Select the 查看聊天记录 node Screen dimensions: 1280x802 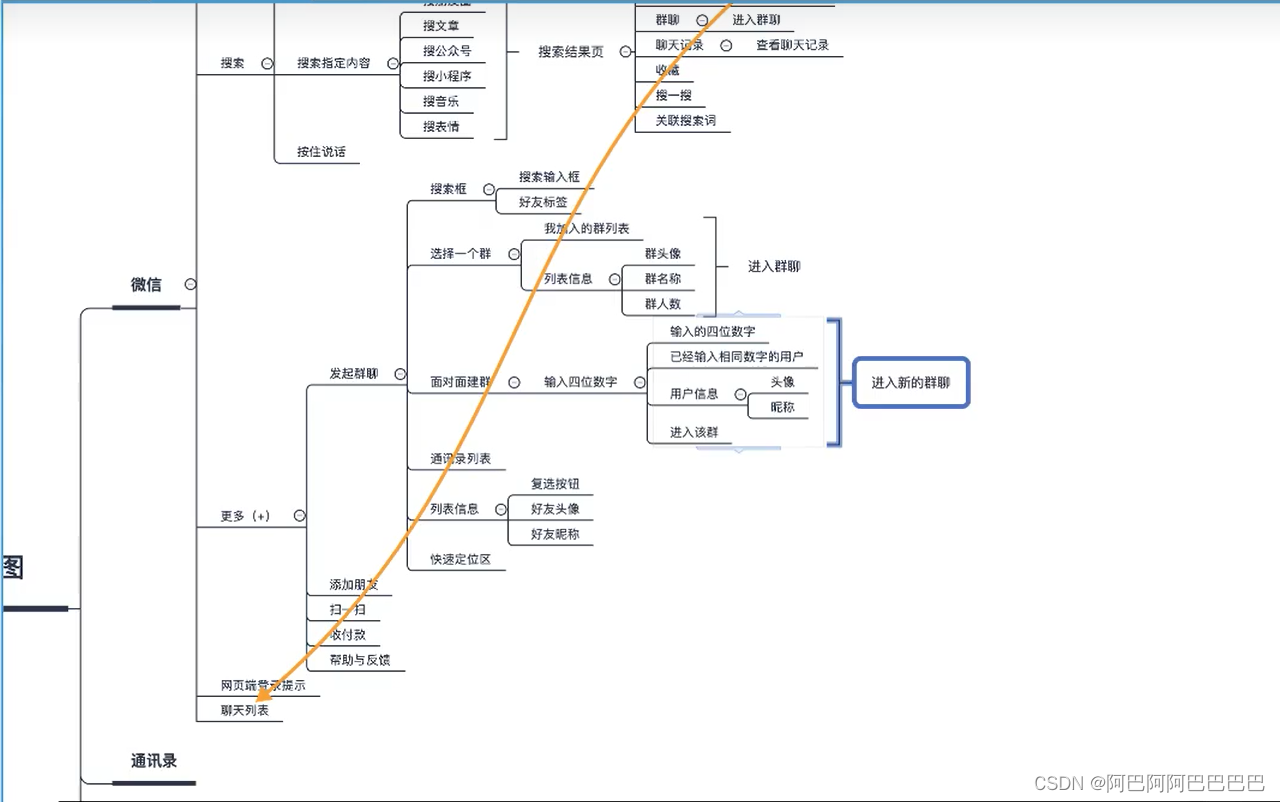[x=793, y=45]
